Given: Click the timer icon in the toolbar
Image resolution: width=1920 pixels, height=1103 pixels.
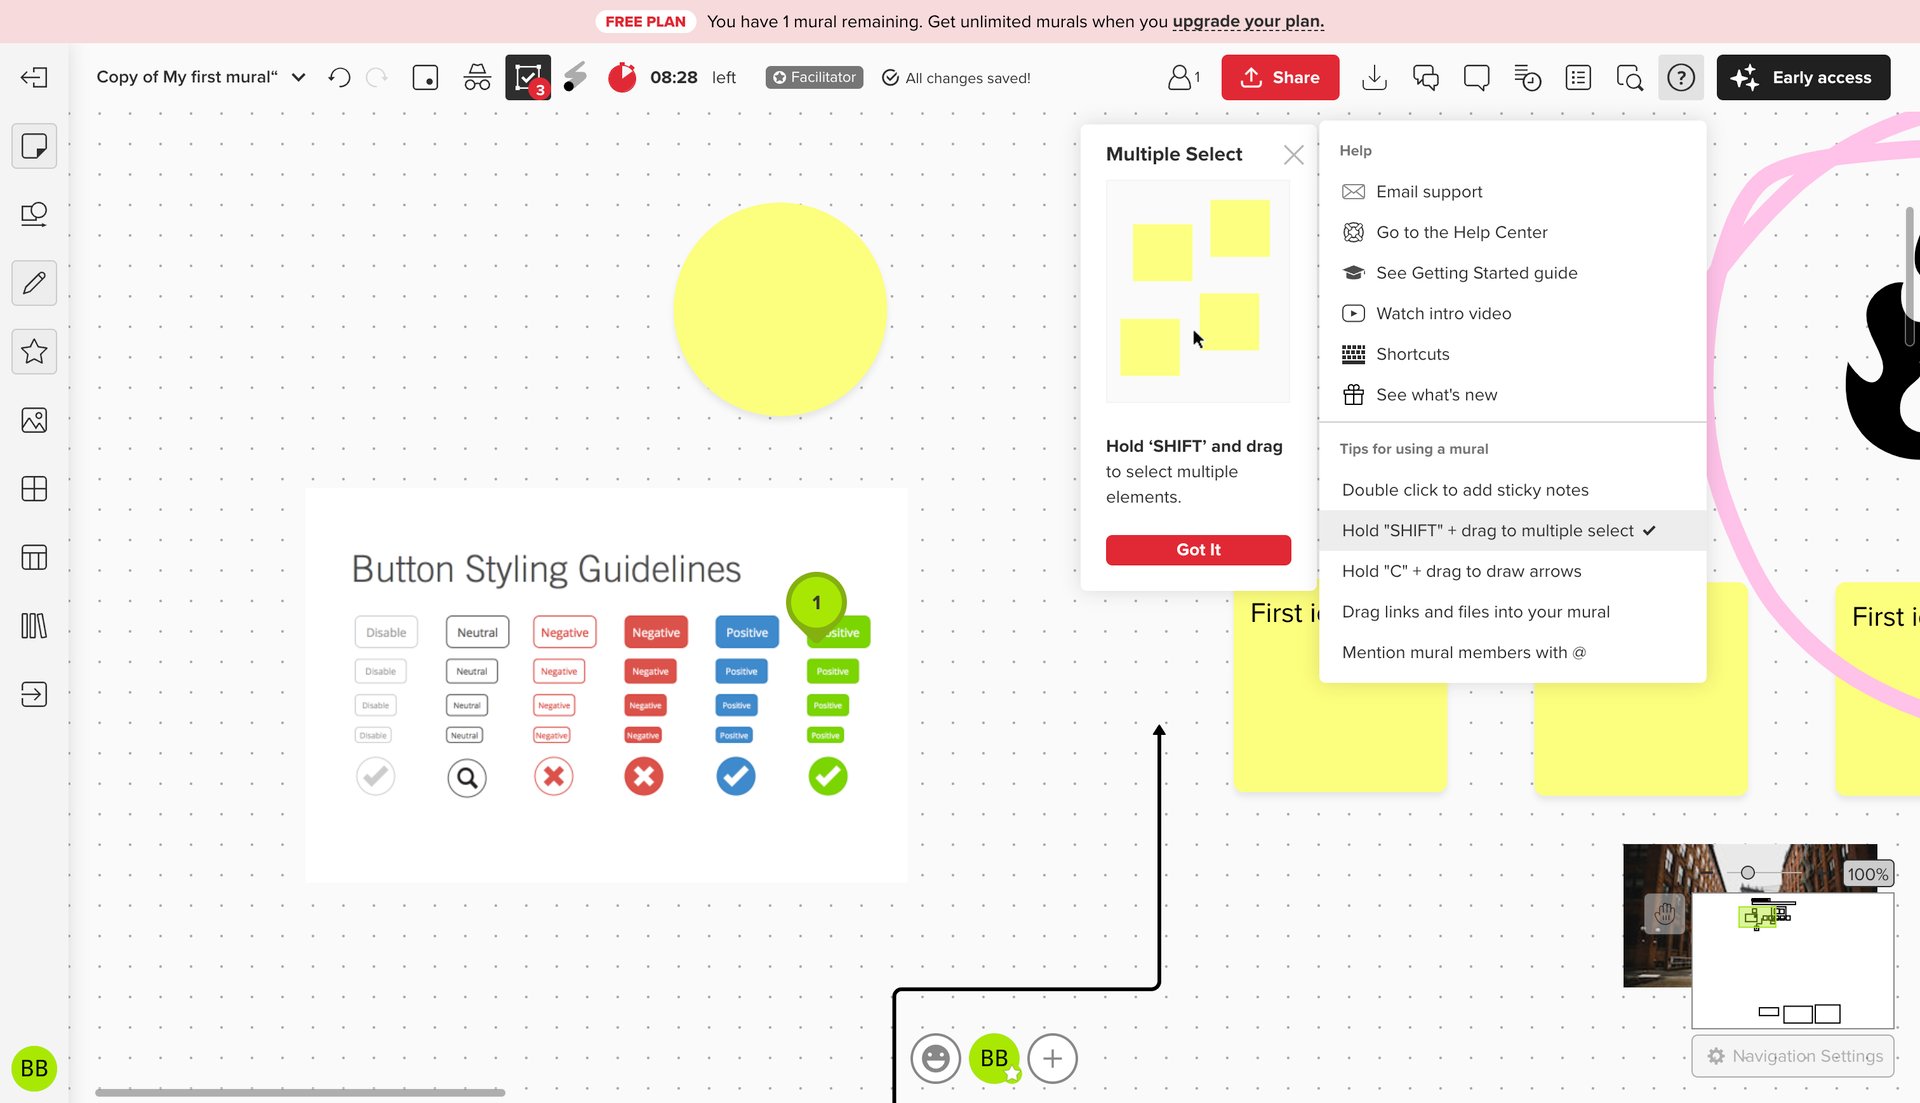Looking at the screenshot, I should point(621,77).
